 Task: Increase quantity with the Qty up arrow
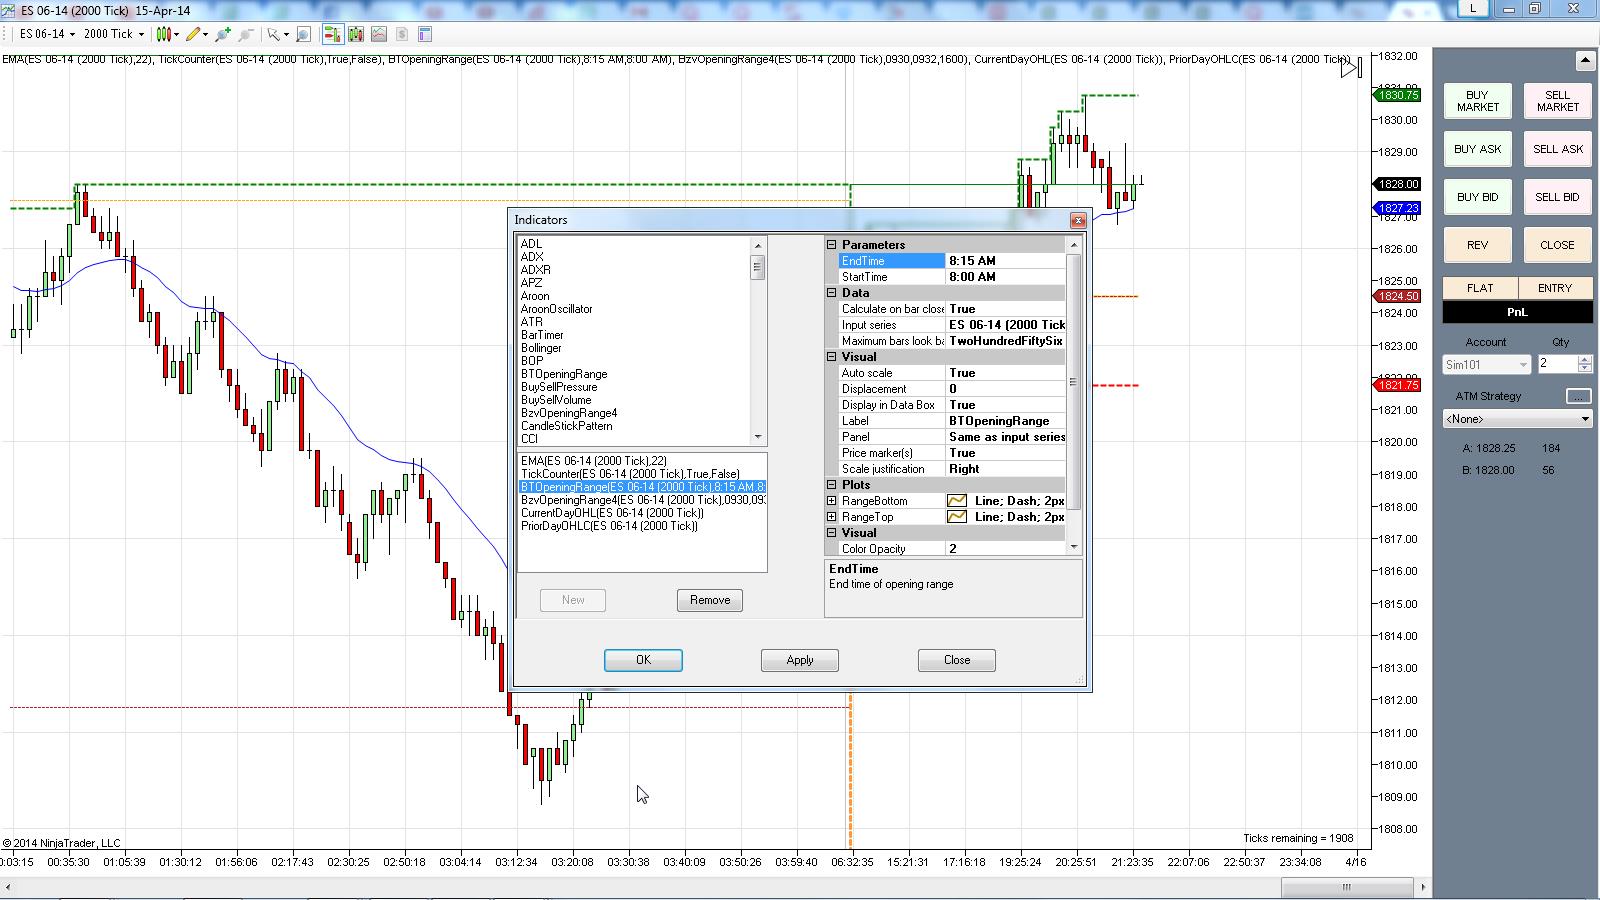[x=1584, y=360]
